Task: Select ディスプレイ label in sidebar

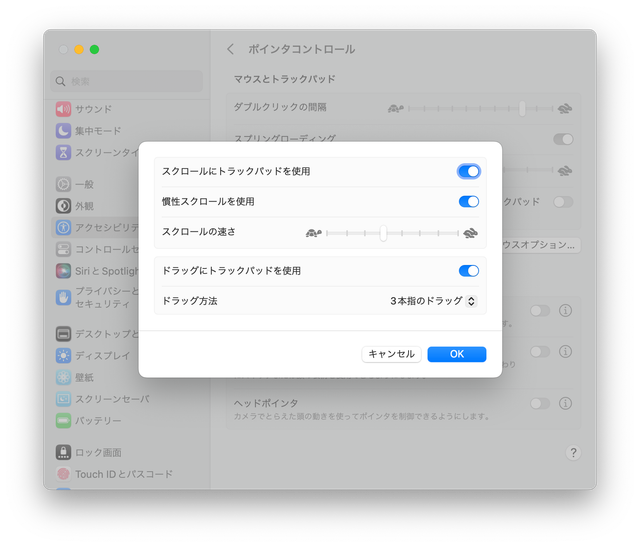Action: [102, 356]
